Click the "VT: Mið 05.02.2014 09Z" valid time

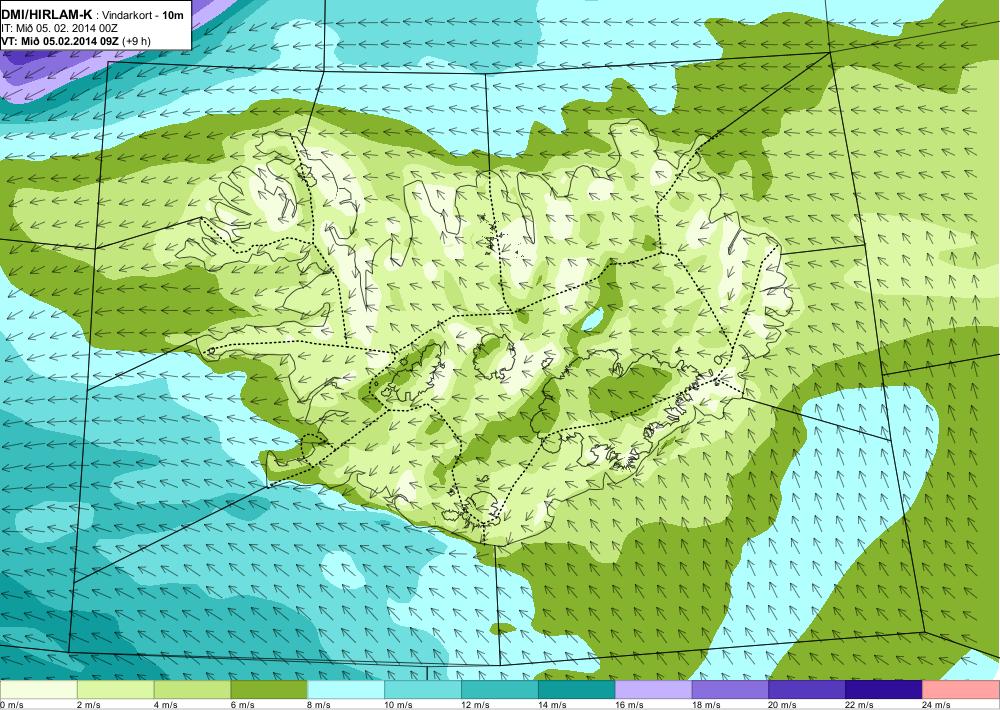[x=61, y=41]
